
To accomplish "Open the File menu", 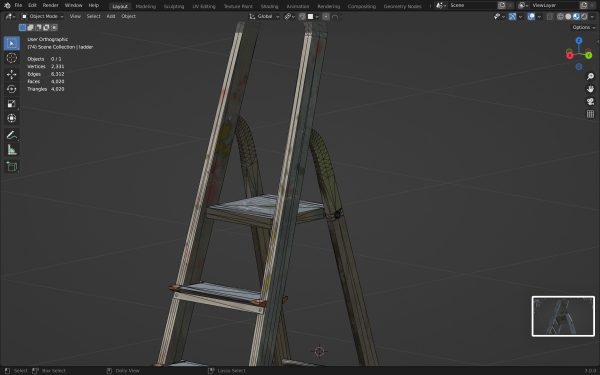I will pos(18,5).
